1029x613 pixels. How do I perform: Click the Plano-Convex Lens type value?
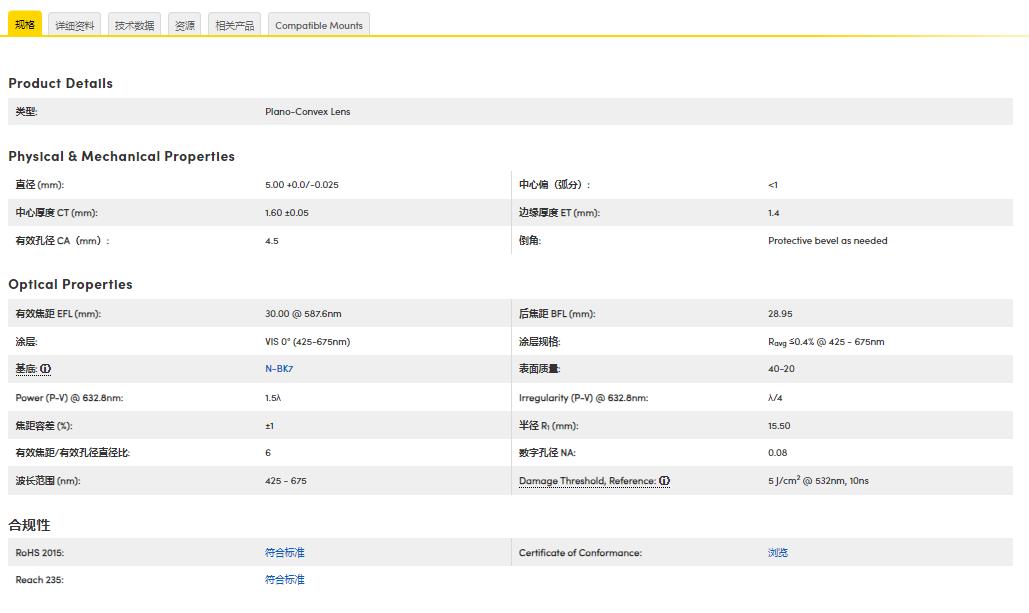coord(308,112)
